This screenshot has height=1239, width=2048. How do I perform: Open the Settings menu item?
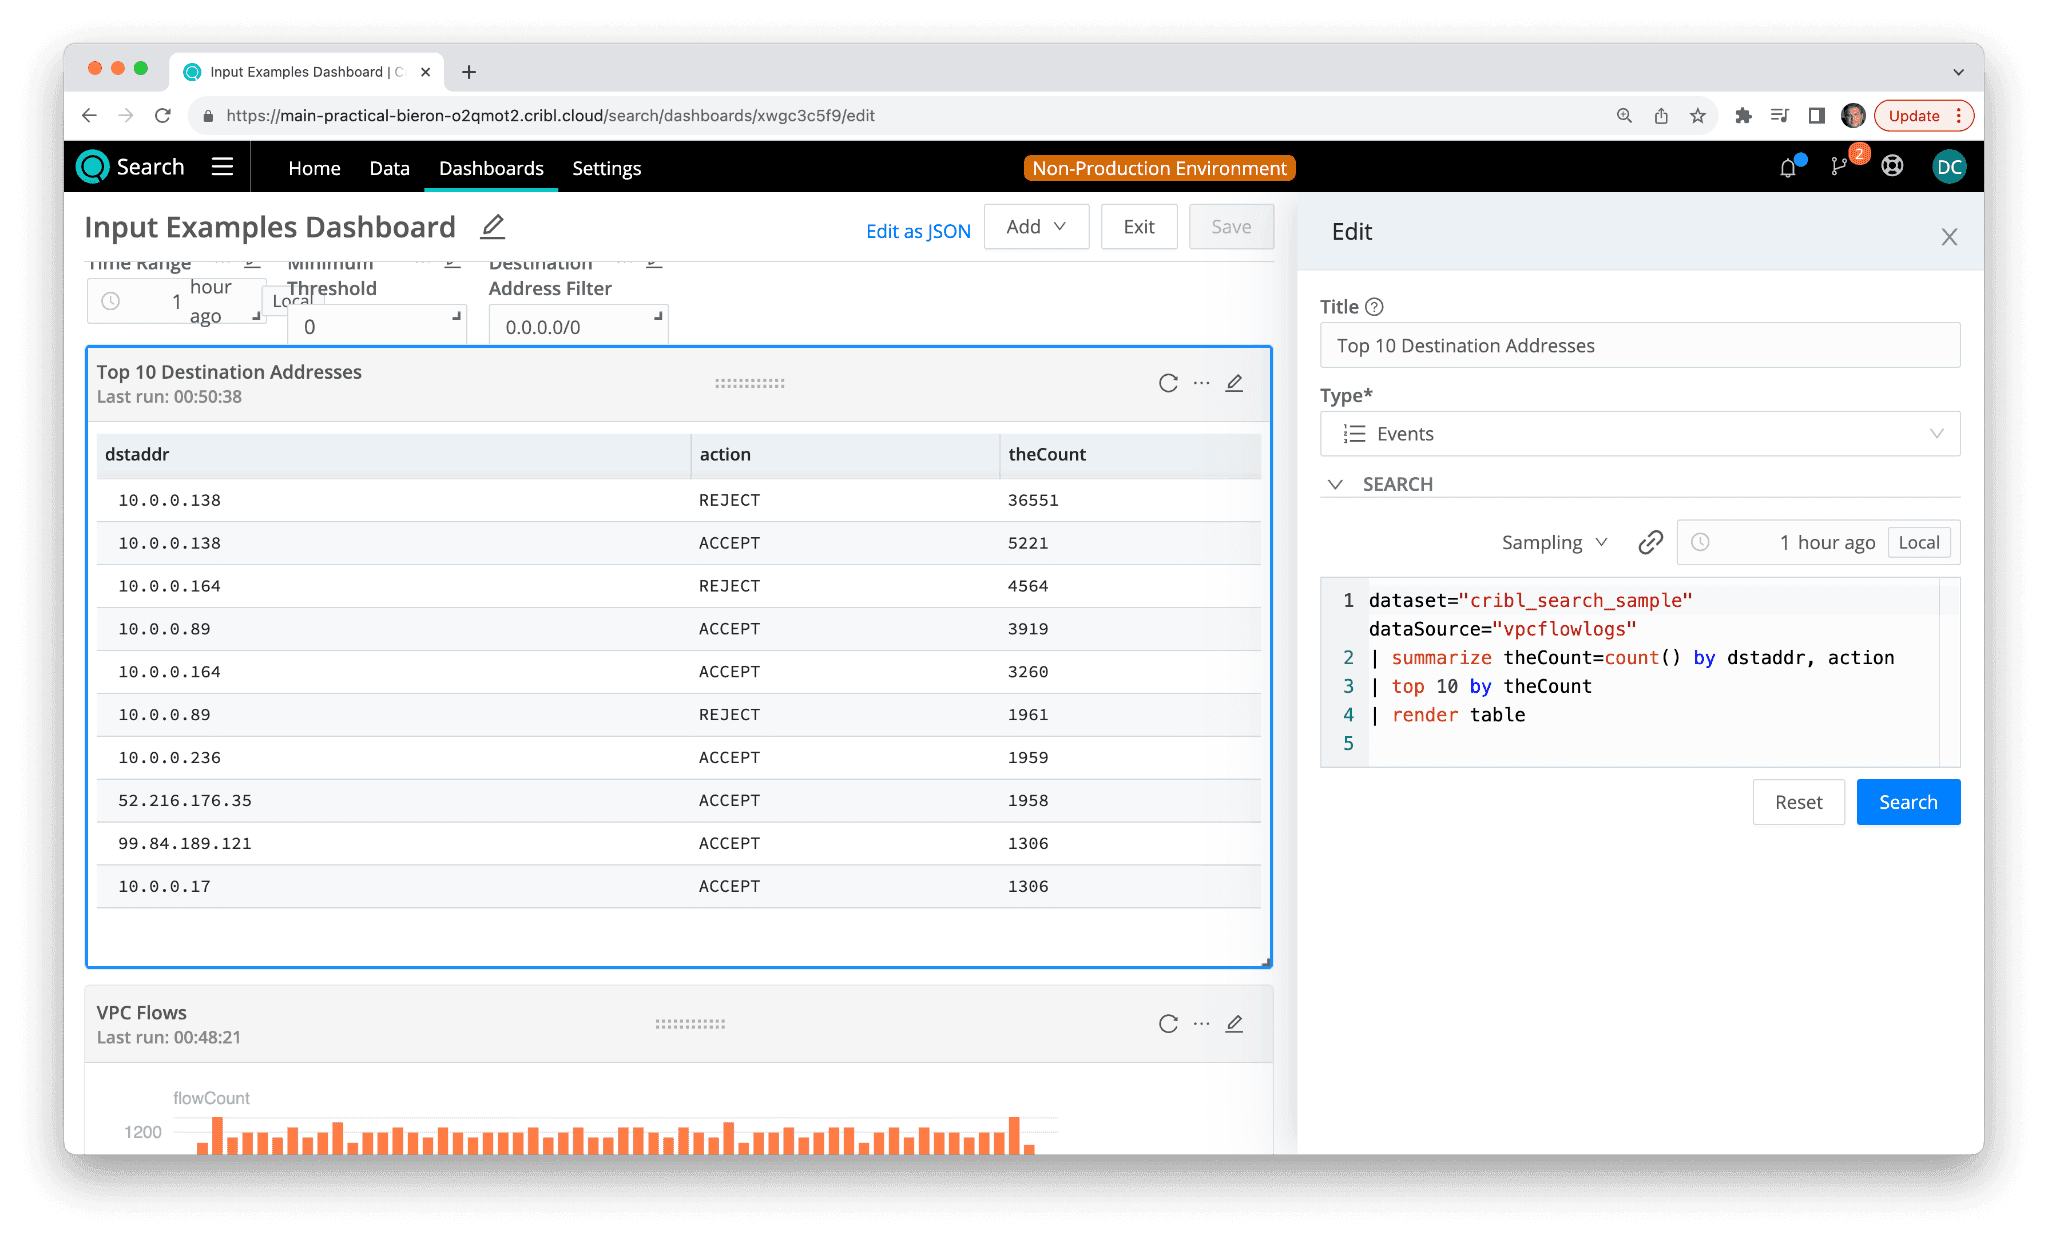pos(606,168)
